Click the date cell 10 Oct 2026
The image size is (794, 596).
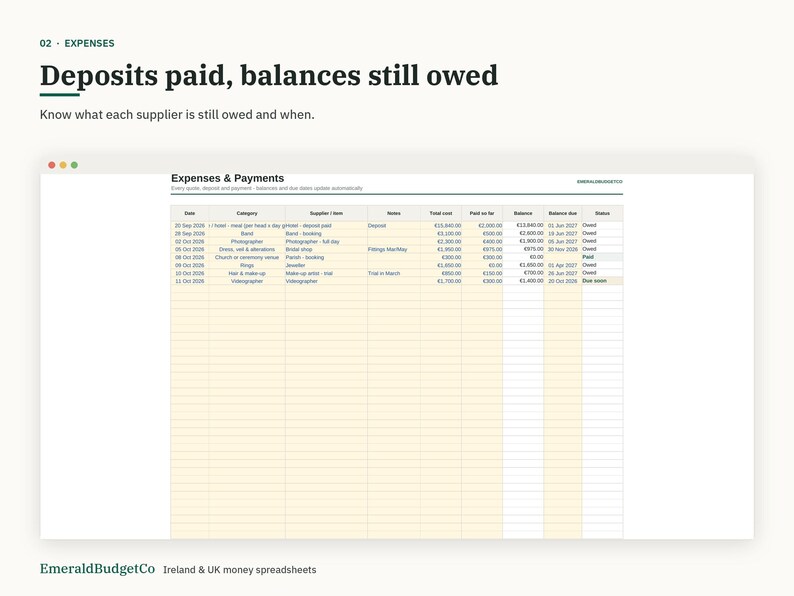tap(190, 273)
